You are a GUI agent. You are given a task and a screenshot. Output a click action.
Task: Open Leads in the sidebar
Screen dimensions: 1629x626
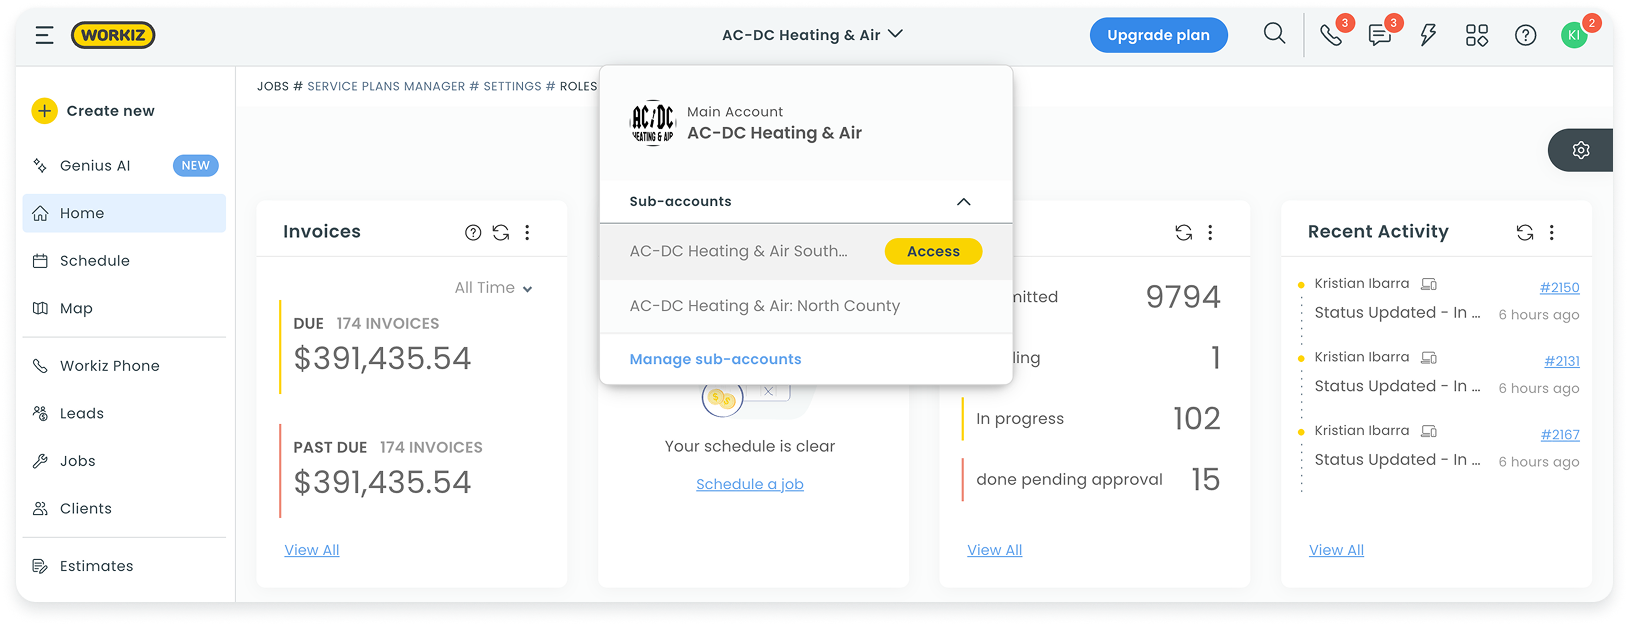point(82,414)
